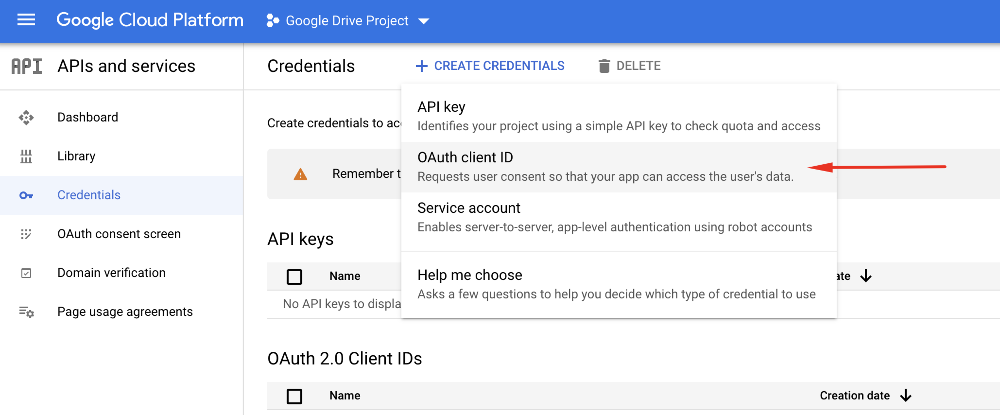This screenshot has width=1000, height=415.
Task: Tick the select-all checkbox in API keys table
Action: [x=295, y=277]
